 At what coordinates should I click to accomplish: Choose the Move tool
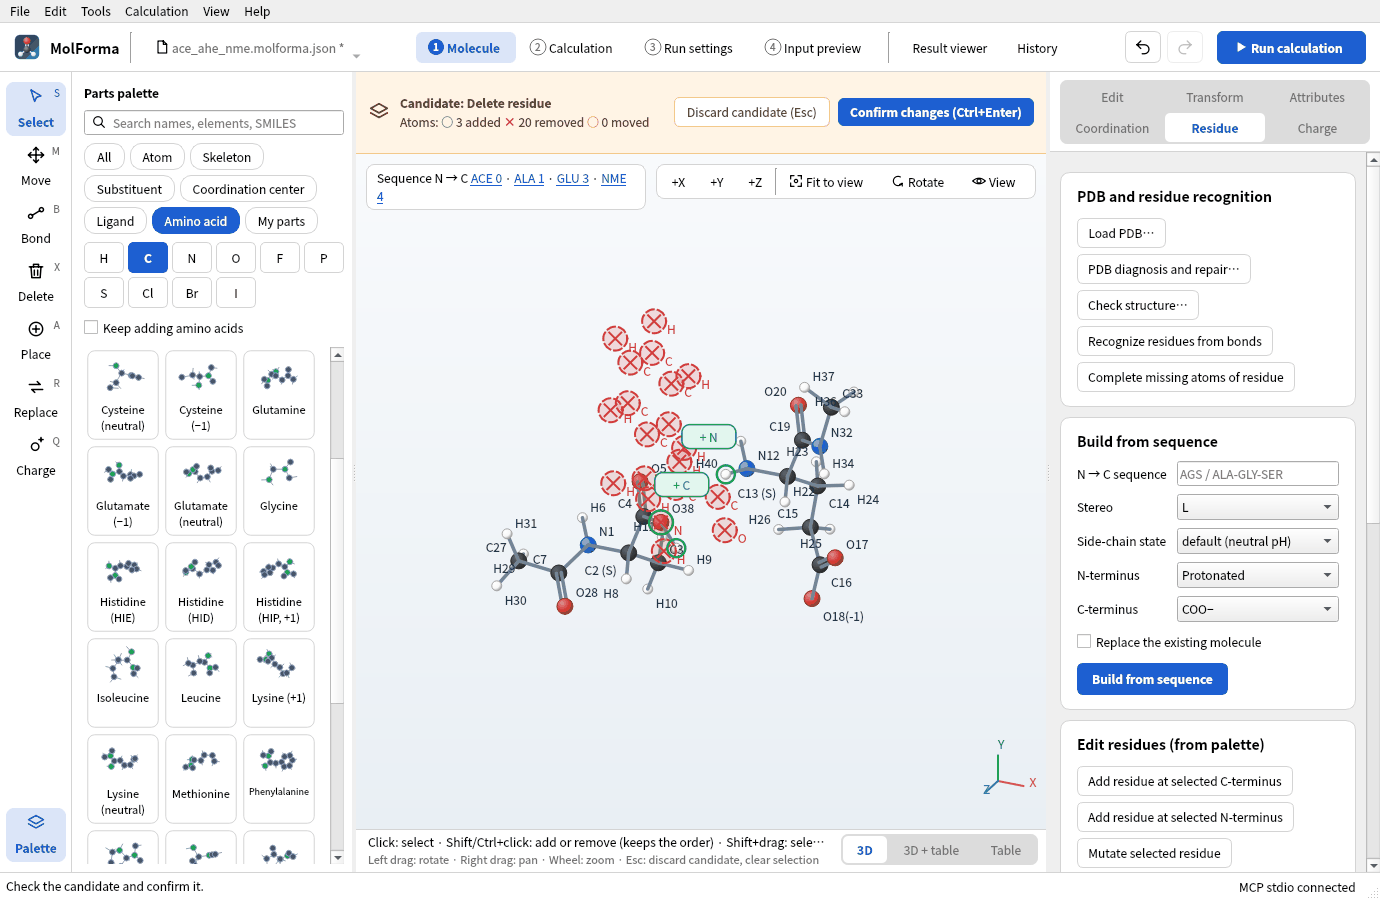(x=36, y=166)
